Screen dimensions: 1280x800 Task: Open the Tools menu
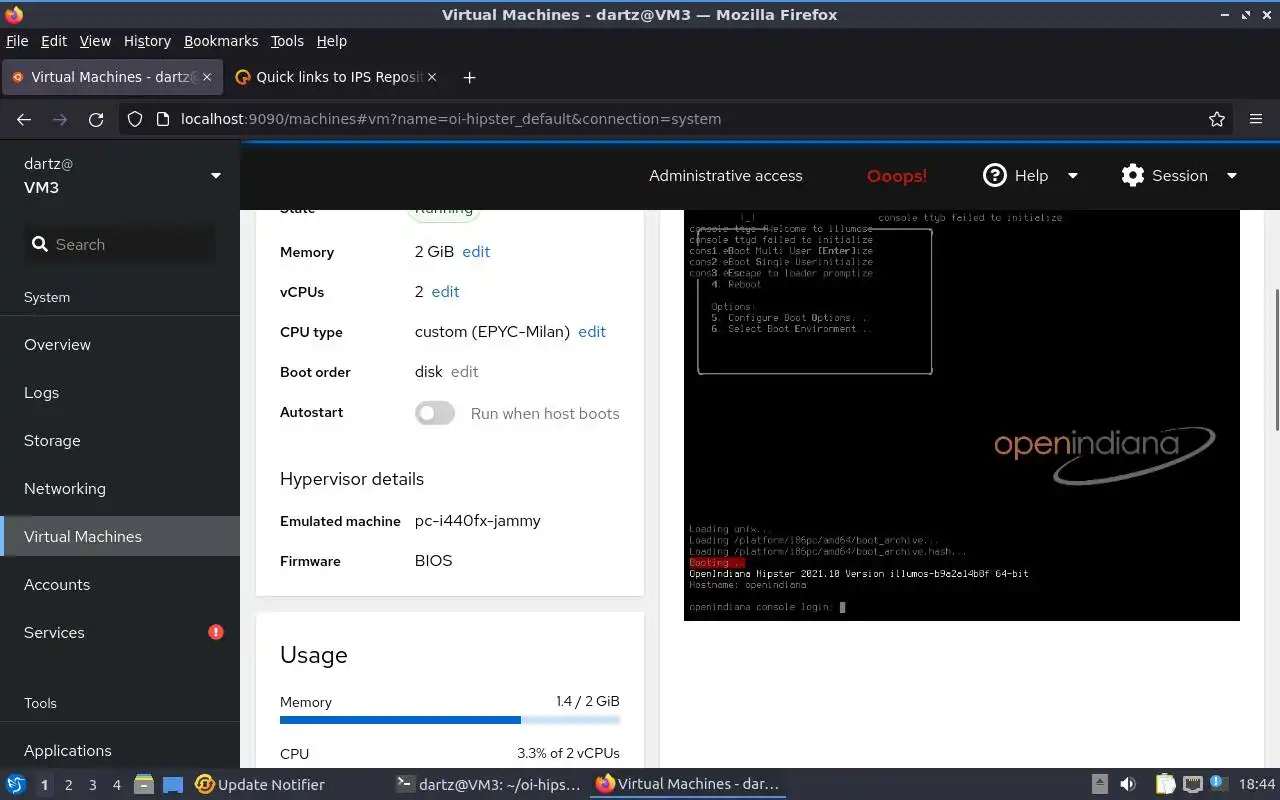coord(287,41)
